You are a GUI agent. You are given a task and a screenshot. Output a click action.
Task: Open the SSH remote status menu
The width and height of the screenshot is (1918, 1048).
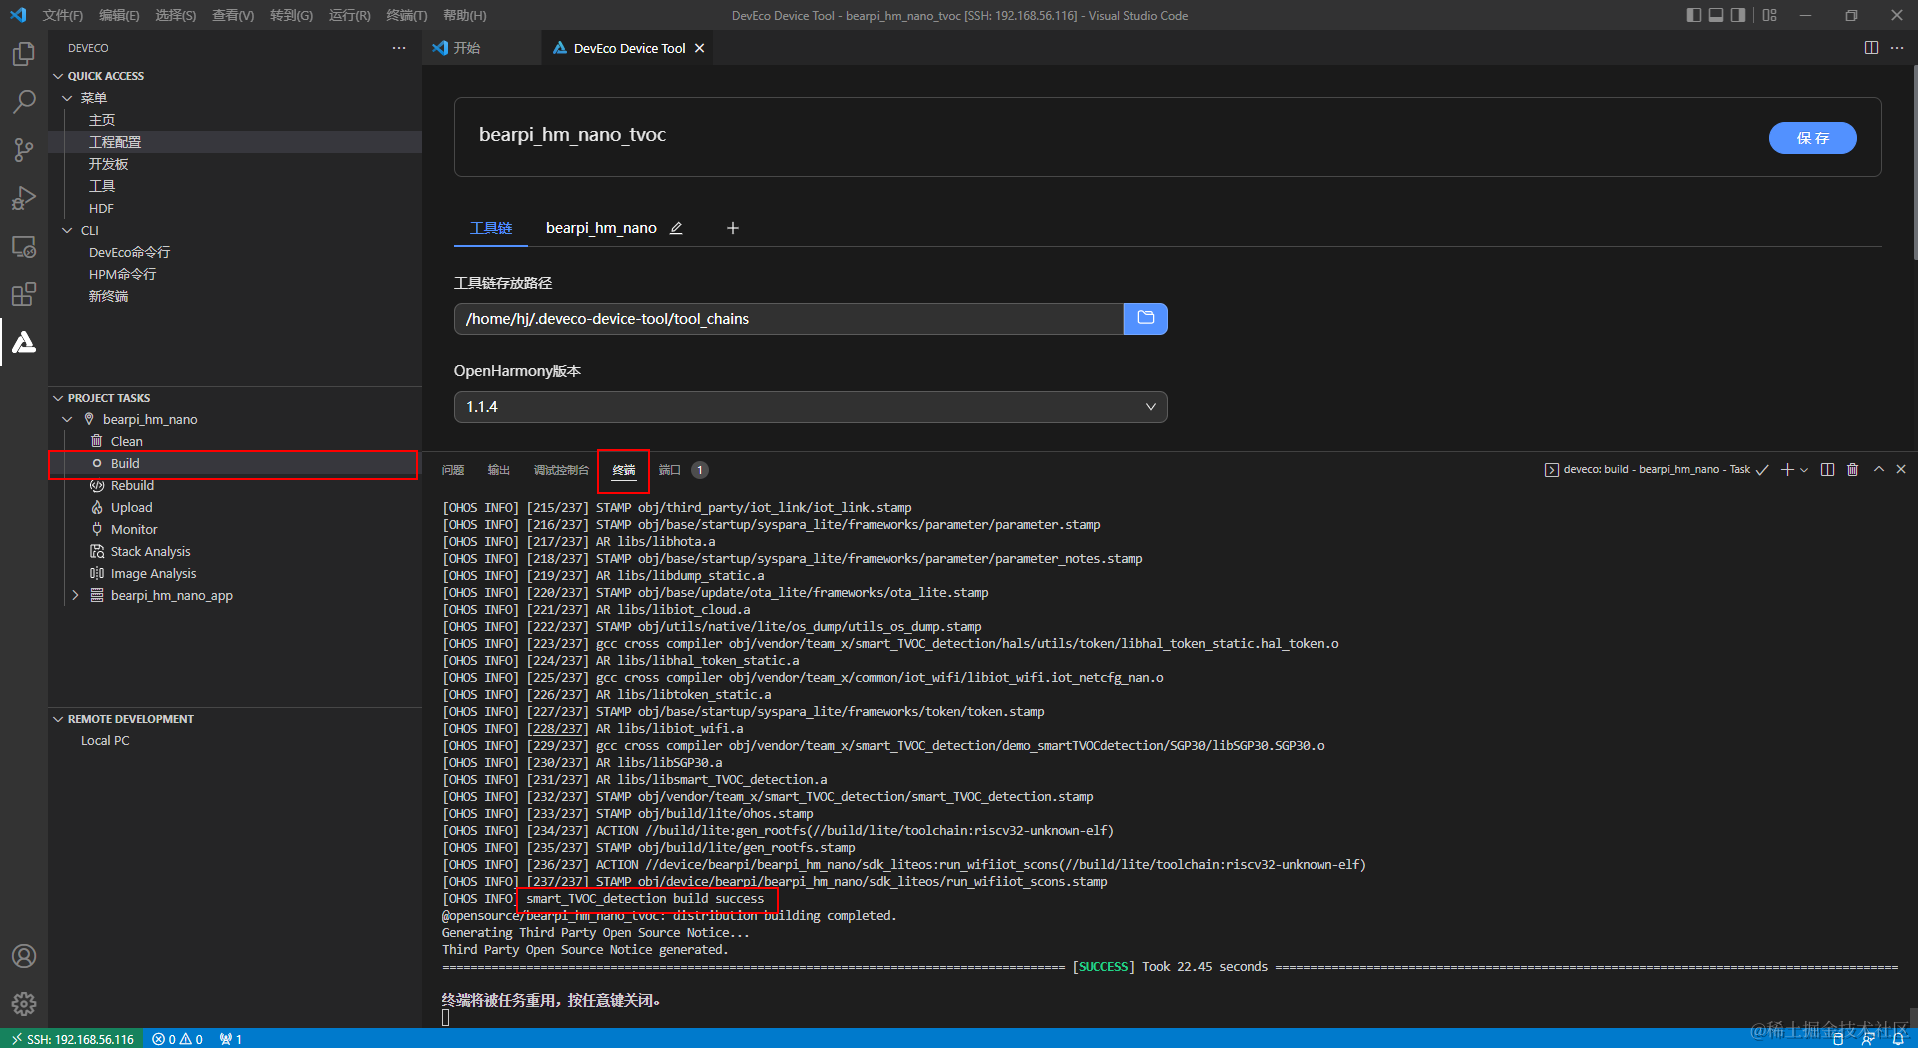[x=72, y=1039]
